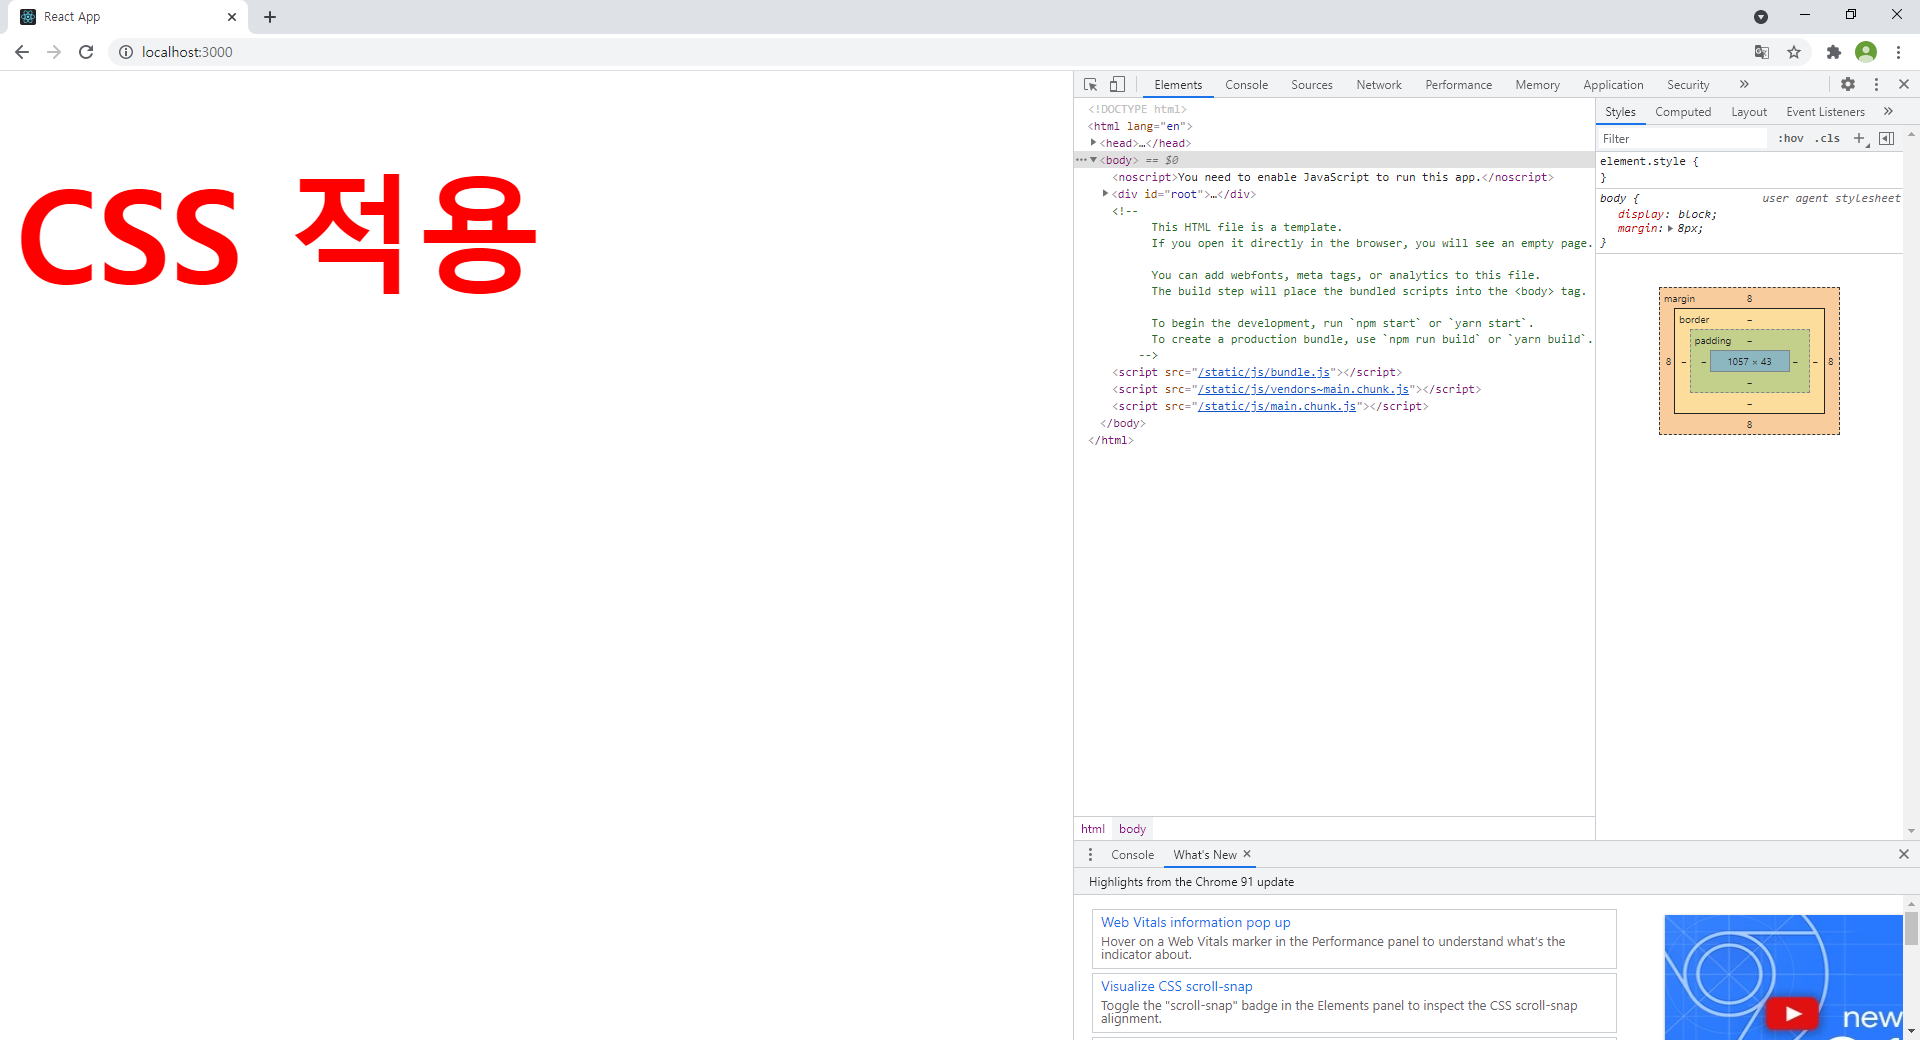Close the DevTools panel
This screenshot has height=1040, width=1920.
(1904, 85)
